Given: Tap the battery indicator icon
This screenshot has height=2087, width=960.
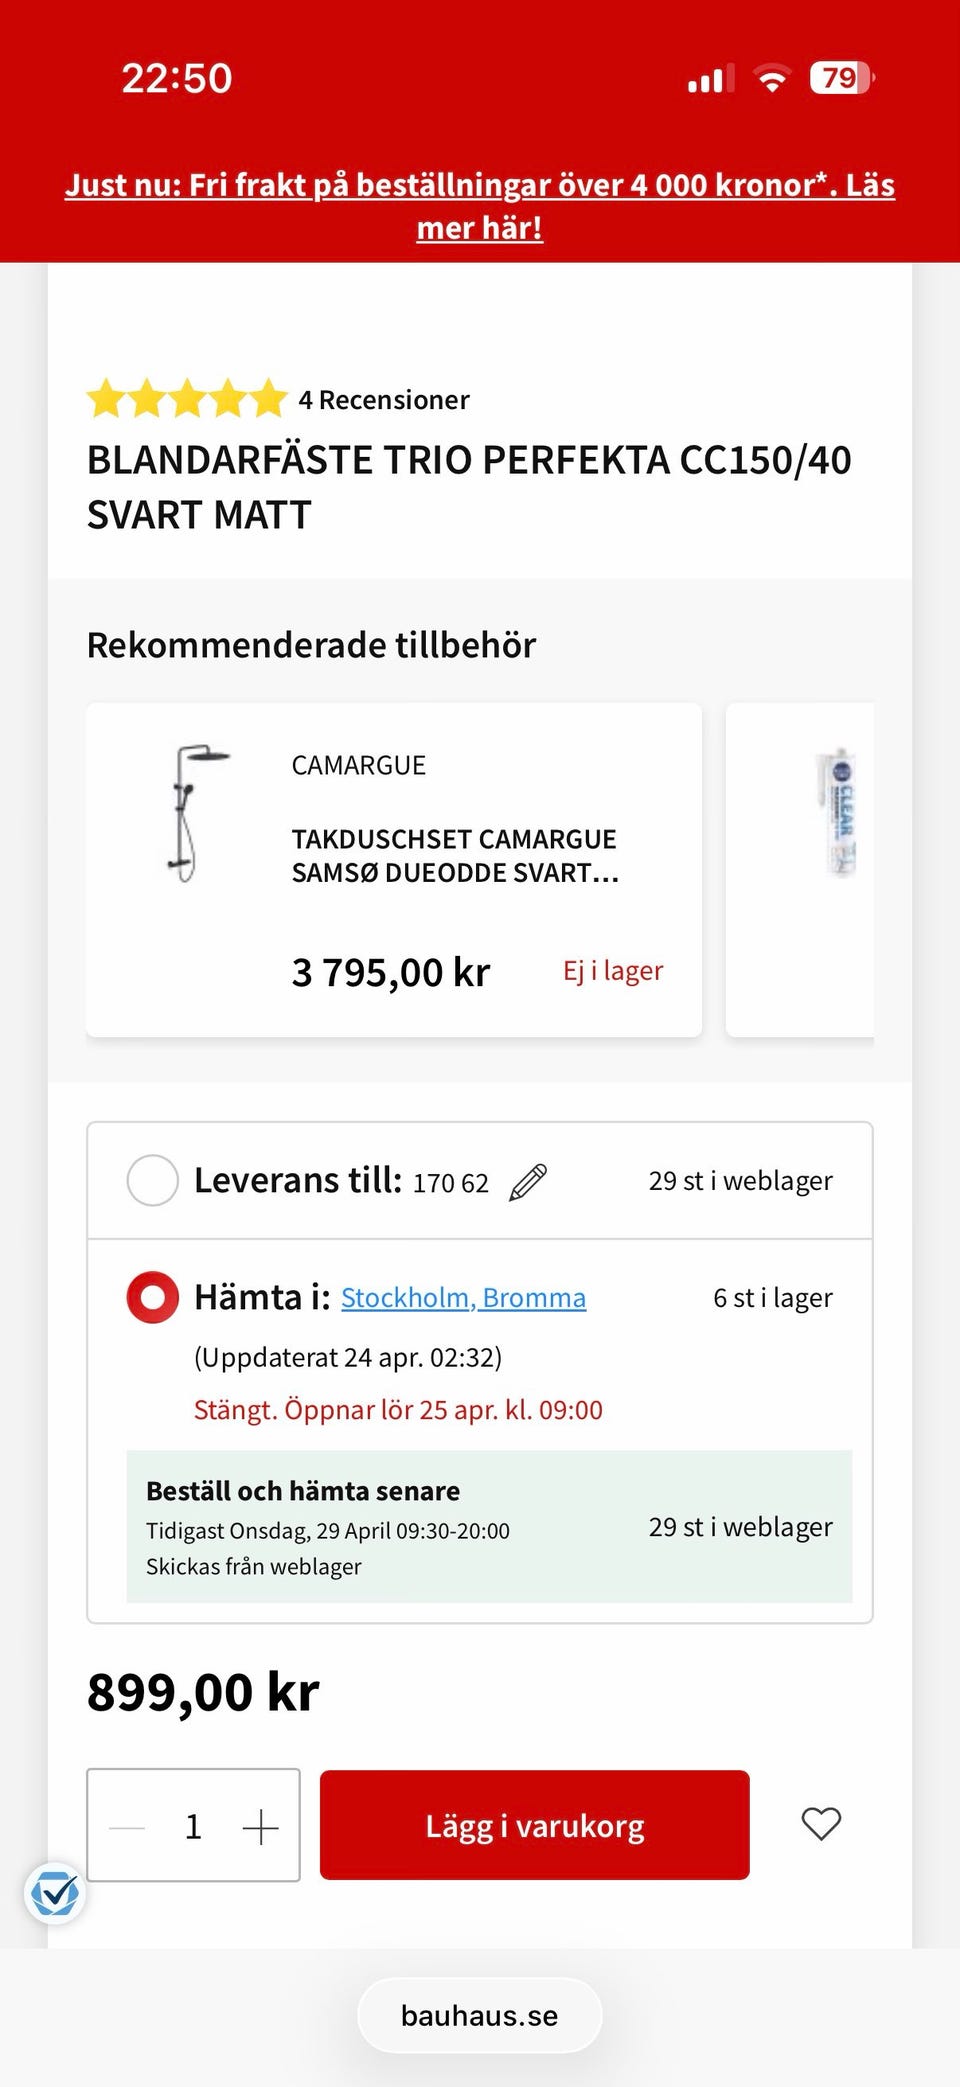Looking at the screenshot, I should (841, 78).
